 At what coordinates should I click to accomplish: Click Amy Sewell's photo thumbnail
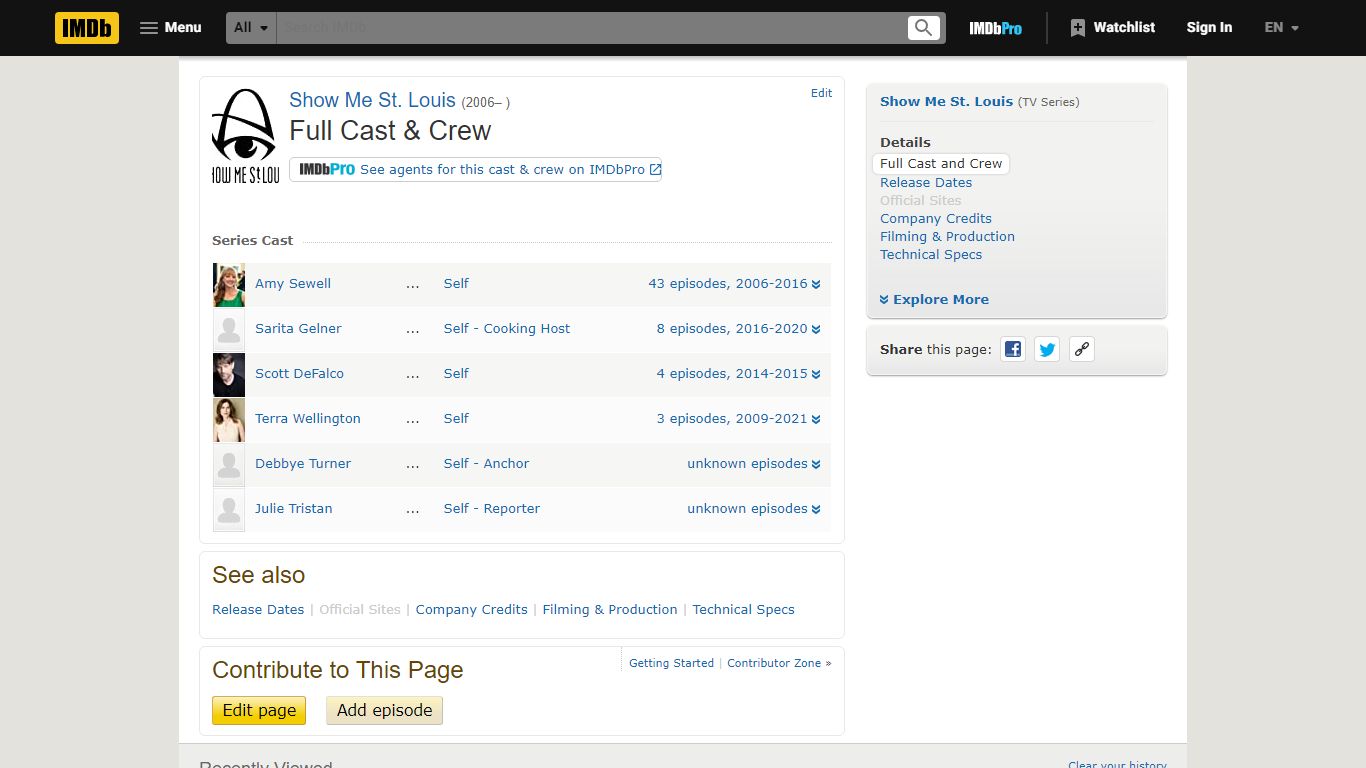point(229,284)
